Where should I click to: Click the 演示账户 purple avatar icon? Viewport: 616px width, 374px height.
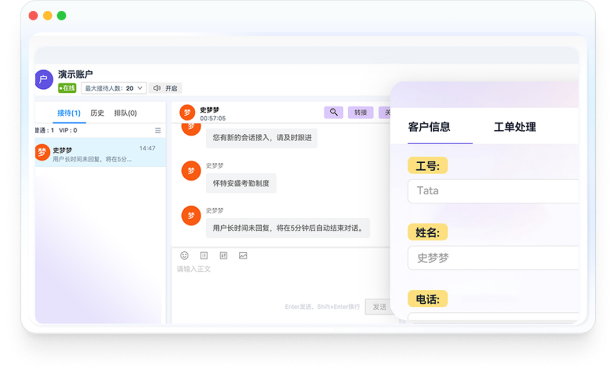click(x=44, y=80)
